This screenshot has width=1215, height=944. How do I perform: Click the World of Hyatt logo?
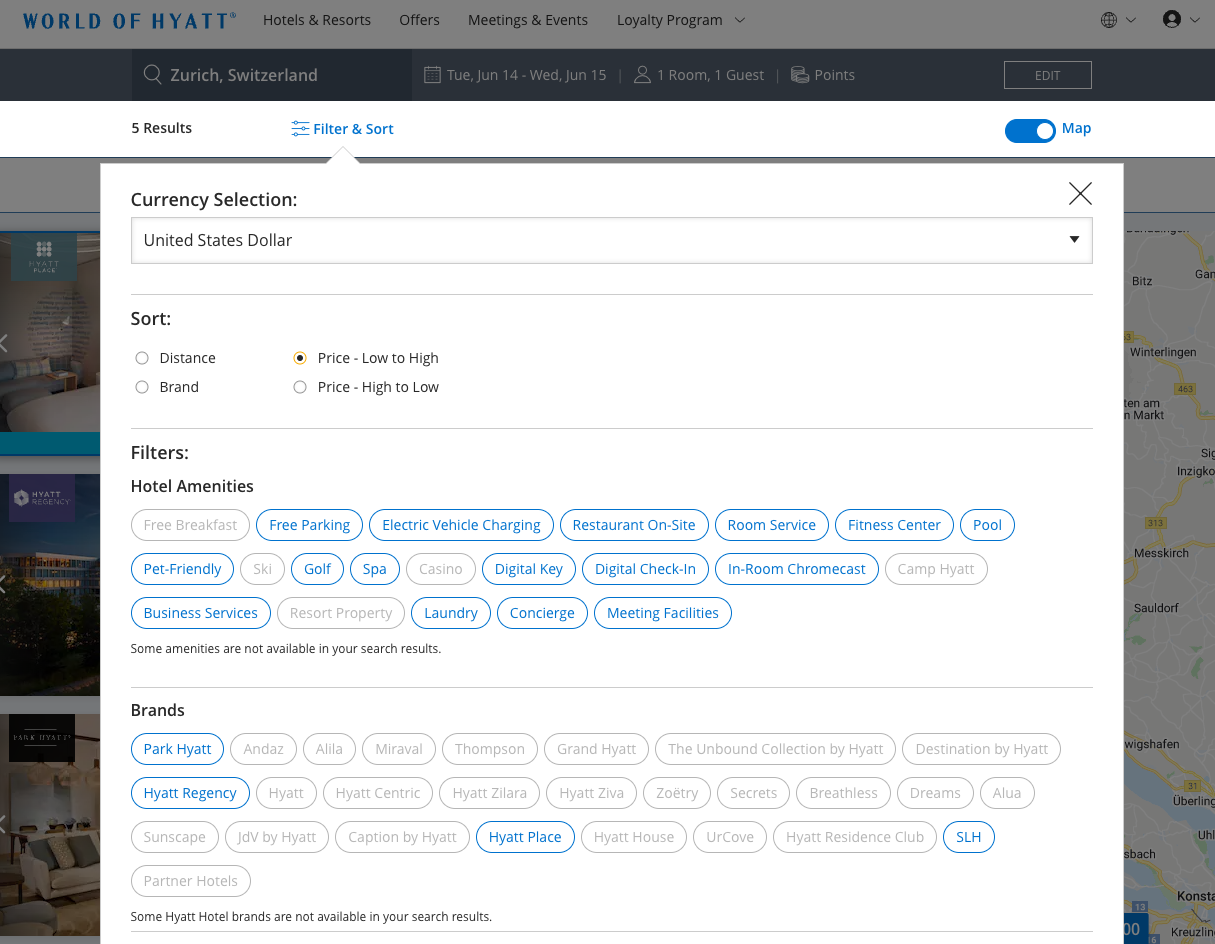click(x=130, y=20)
